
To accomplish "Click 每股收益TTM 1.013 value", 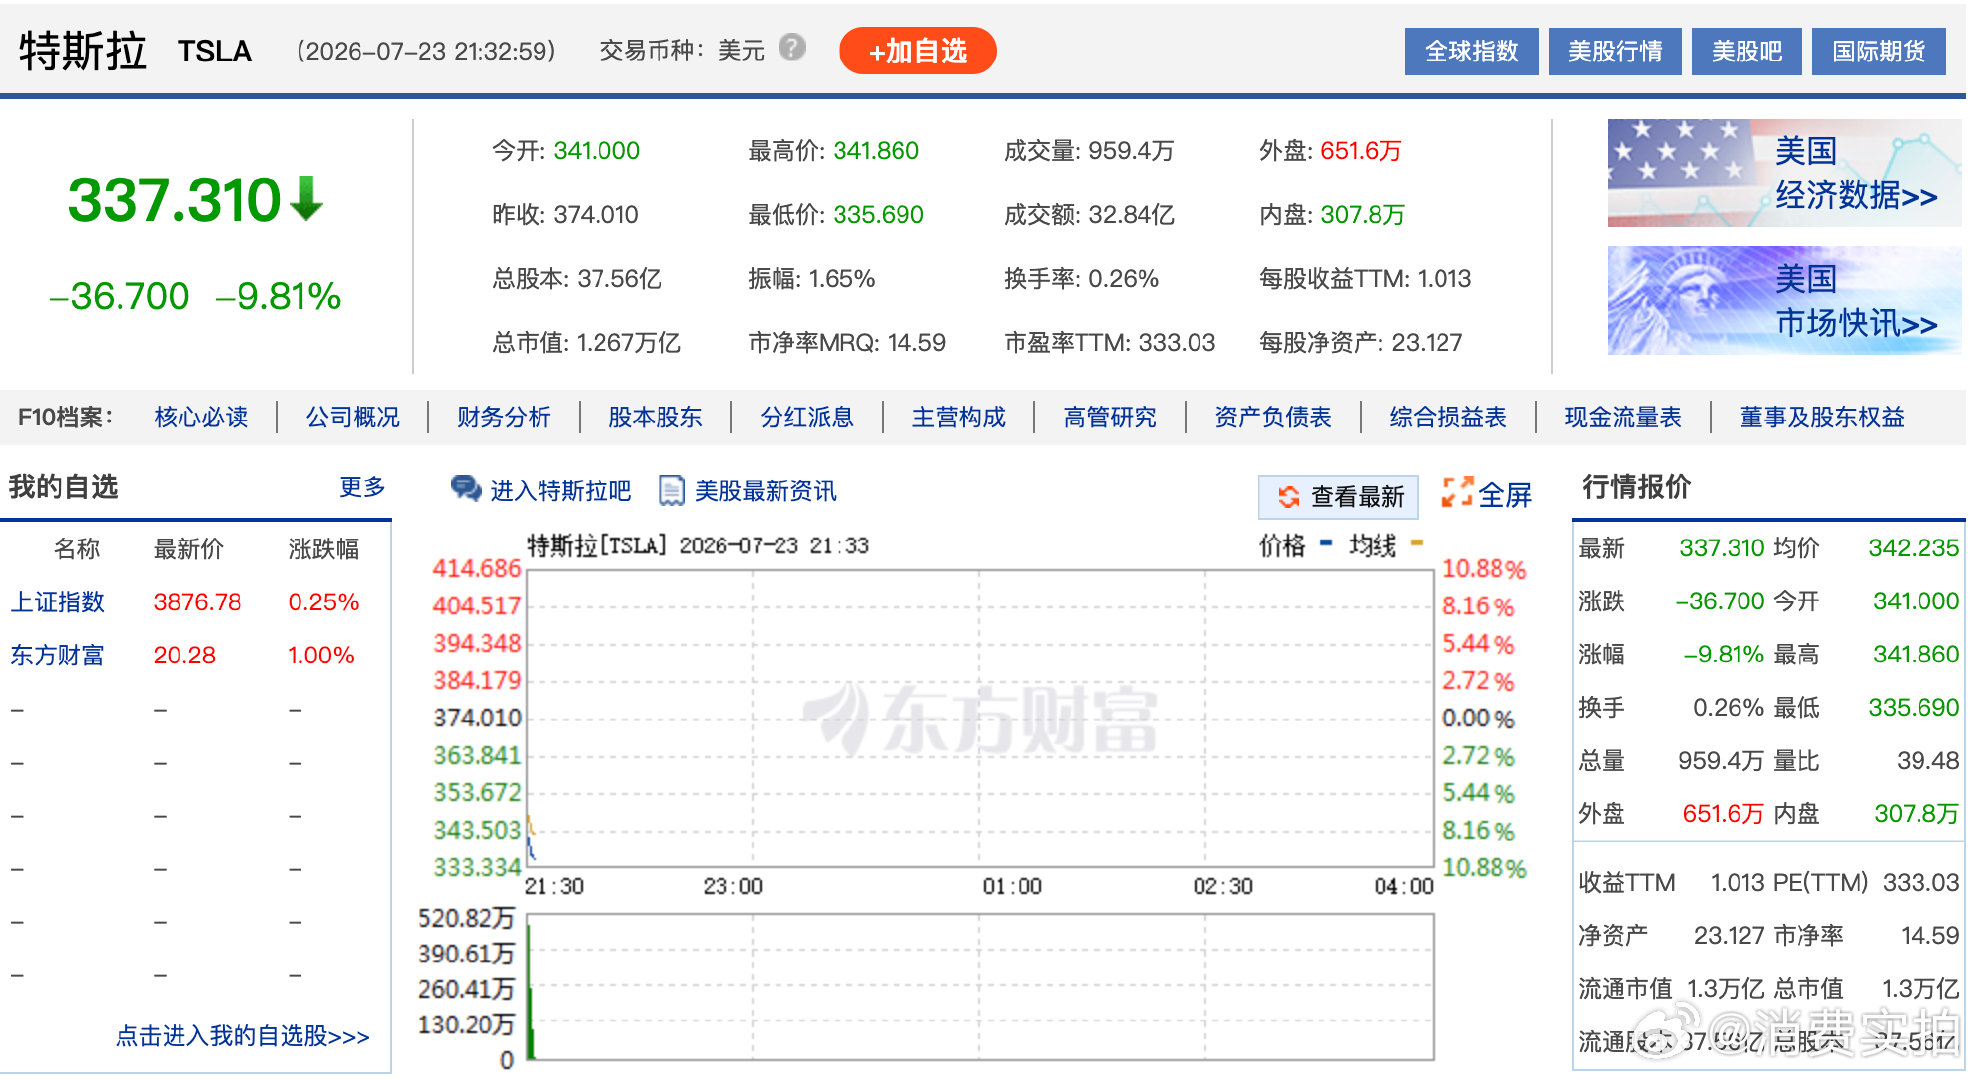I will click(1443, 279).
